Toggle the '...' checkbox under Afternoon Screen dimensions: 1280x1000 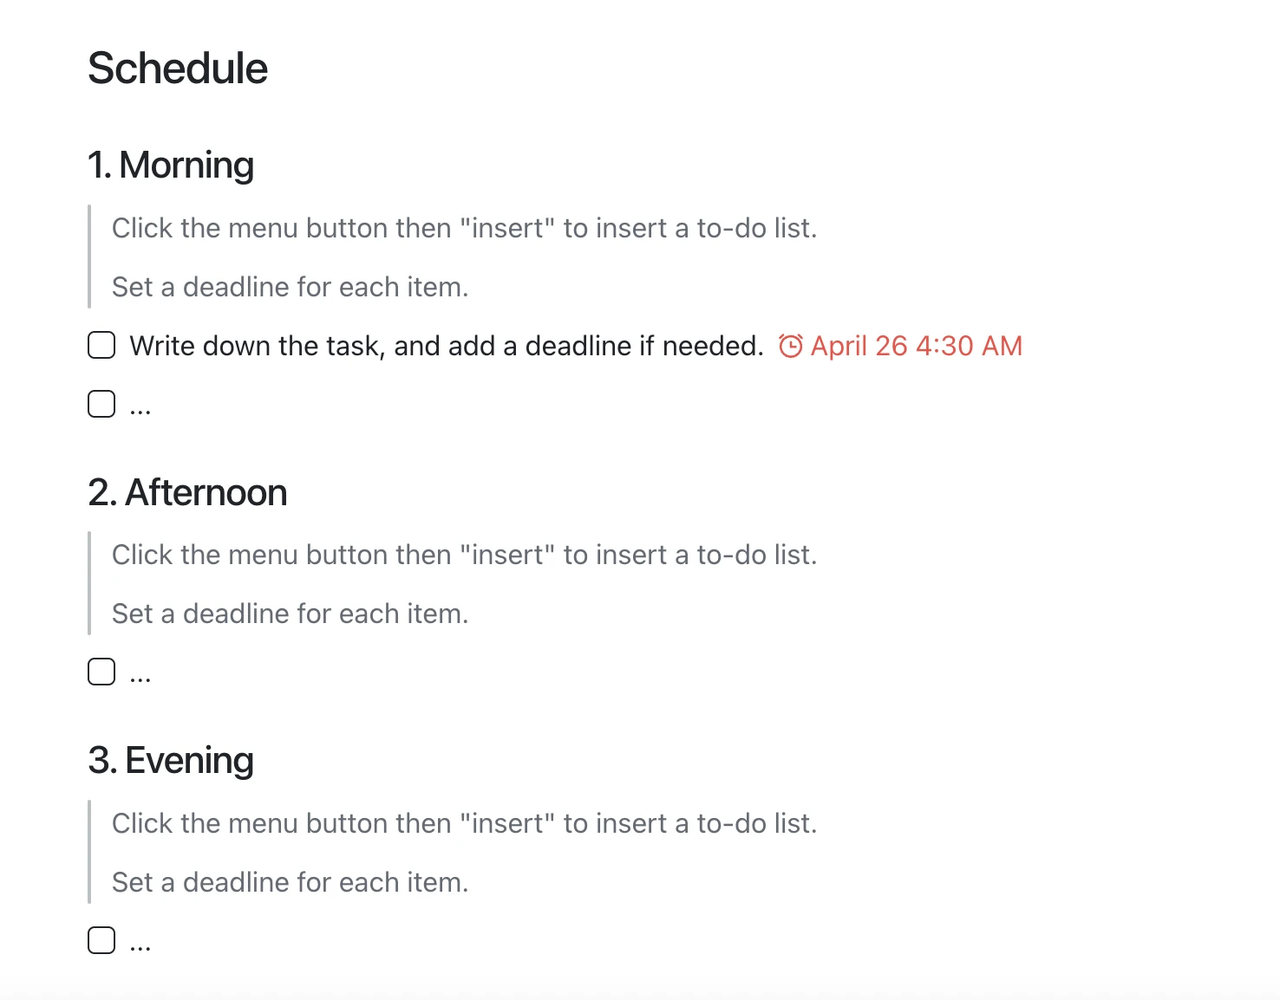(101, 671)
